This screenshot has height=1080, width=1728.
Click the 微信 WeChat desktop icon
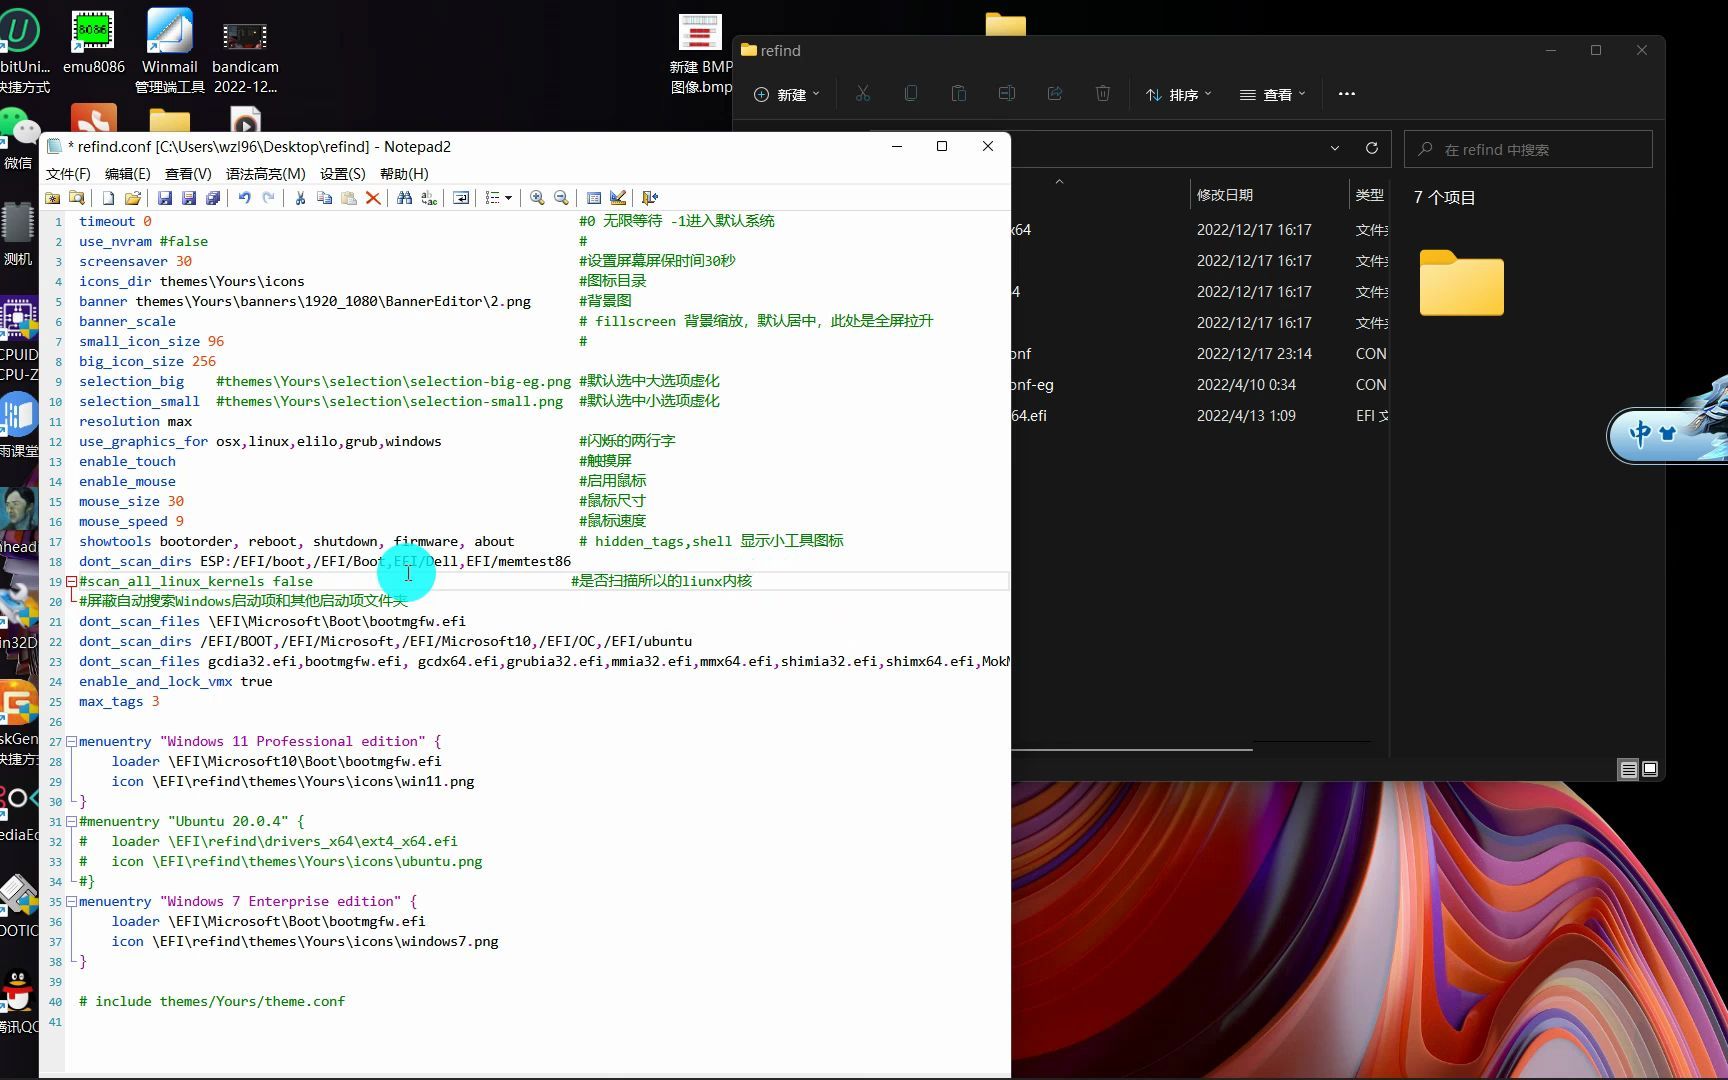[19, 138]
